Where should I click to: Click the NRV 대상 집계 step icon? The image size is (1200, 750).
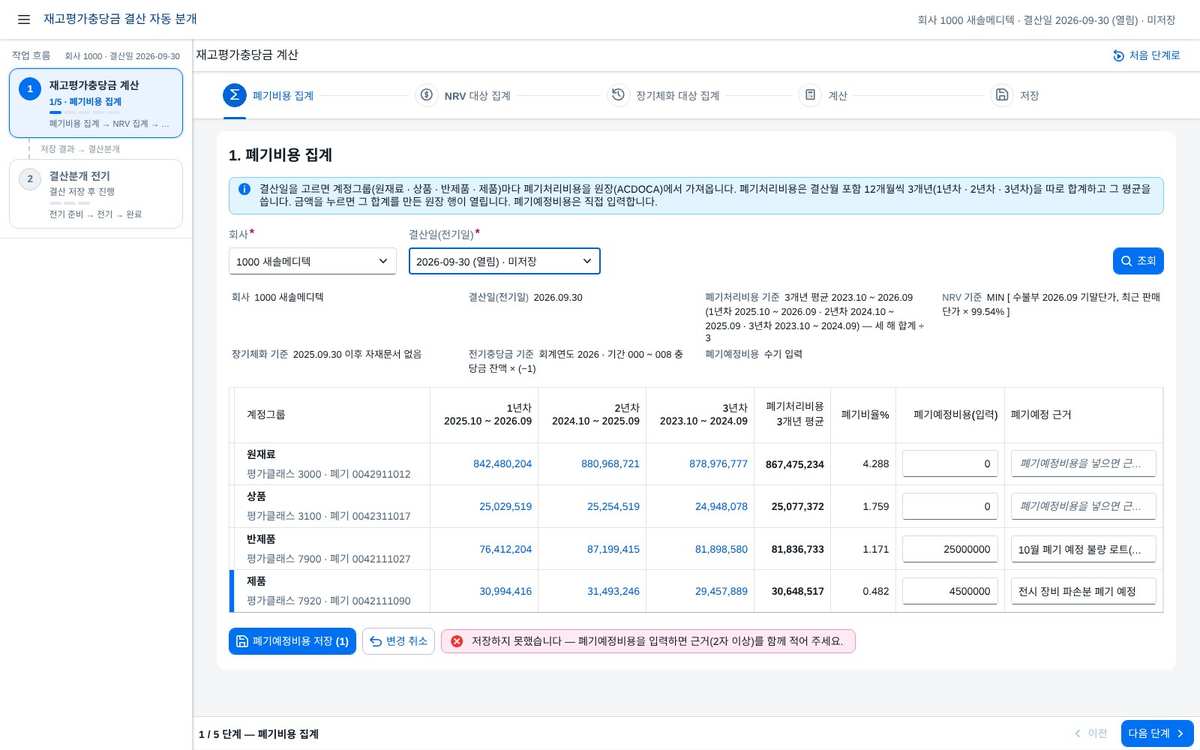pos(426,95)
